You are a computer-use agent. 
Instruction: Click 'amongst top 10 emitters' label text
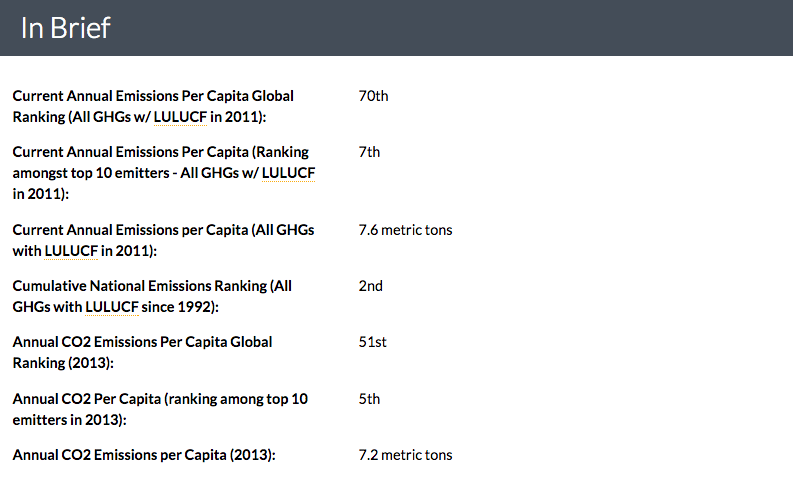pos(91,173)
